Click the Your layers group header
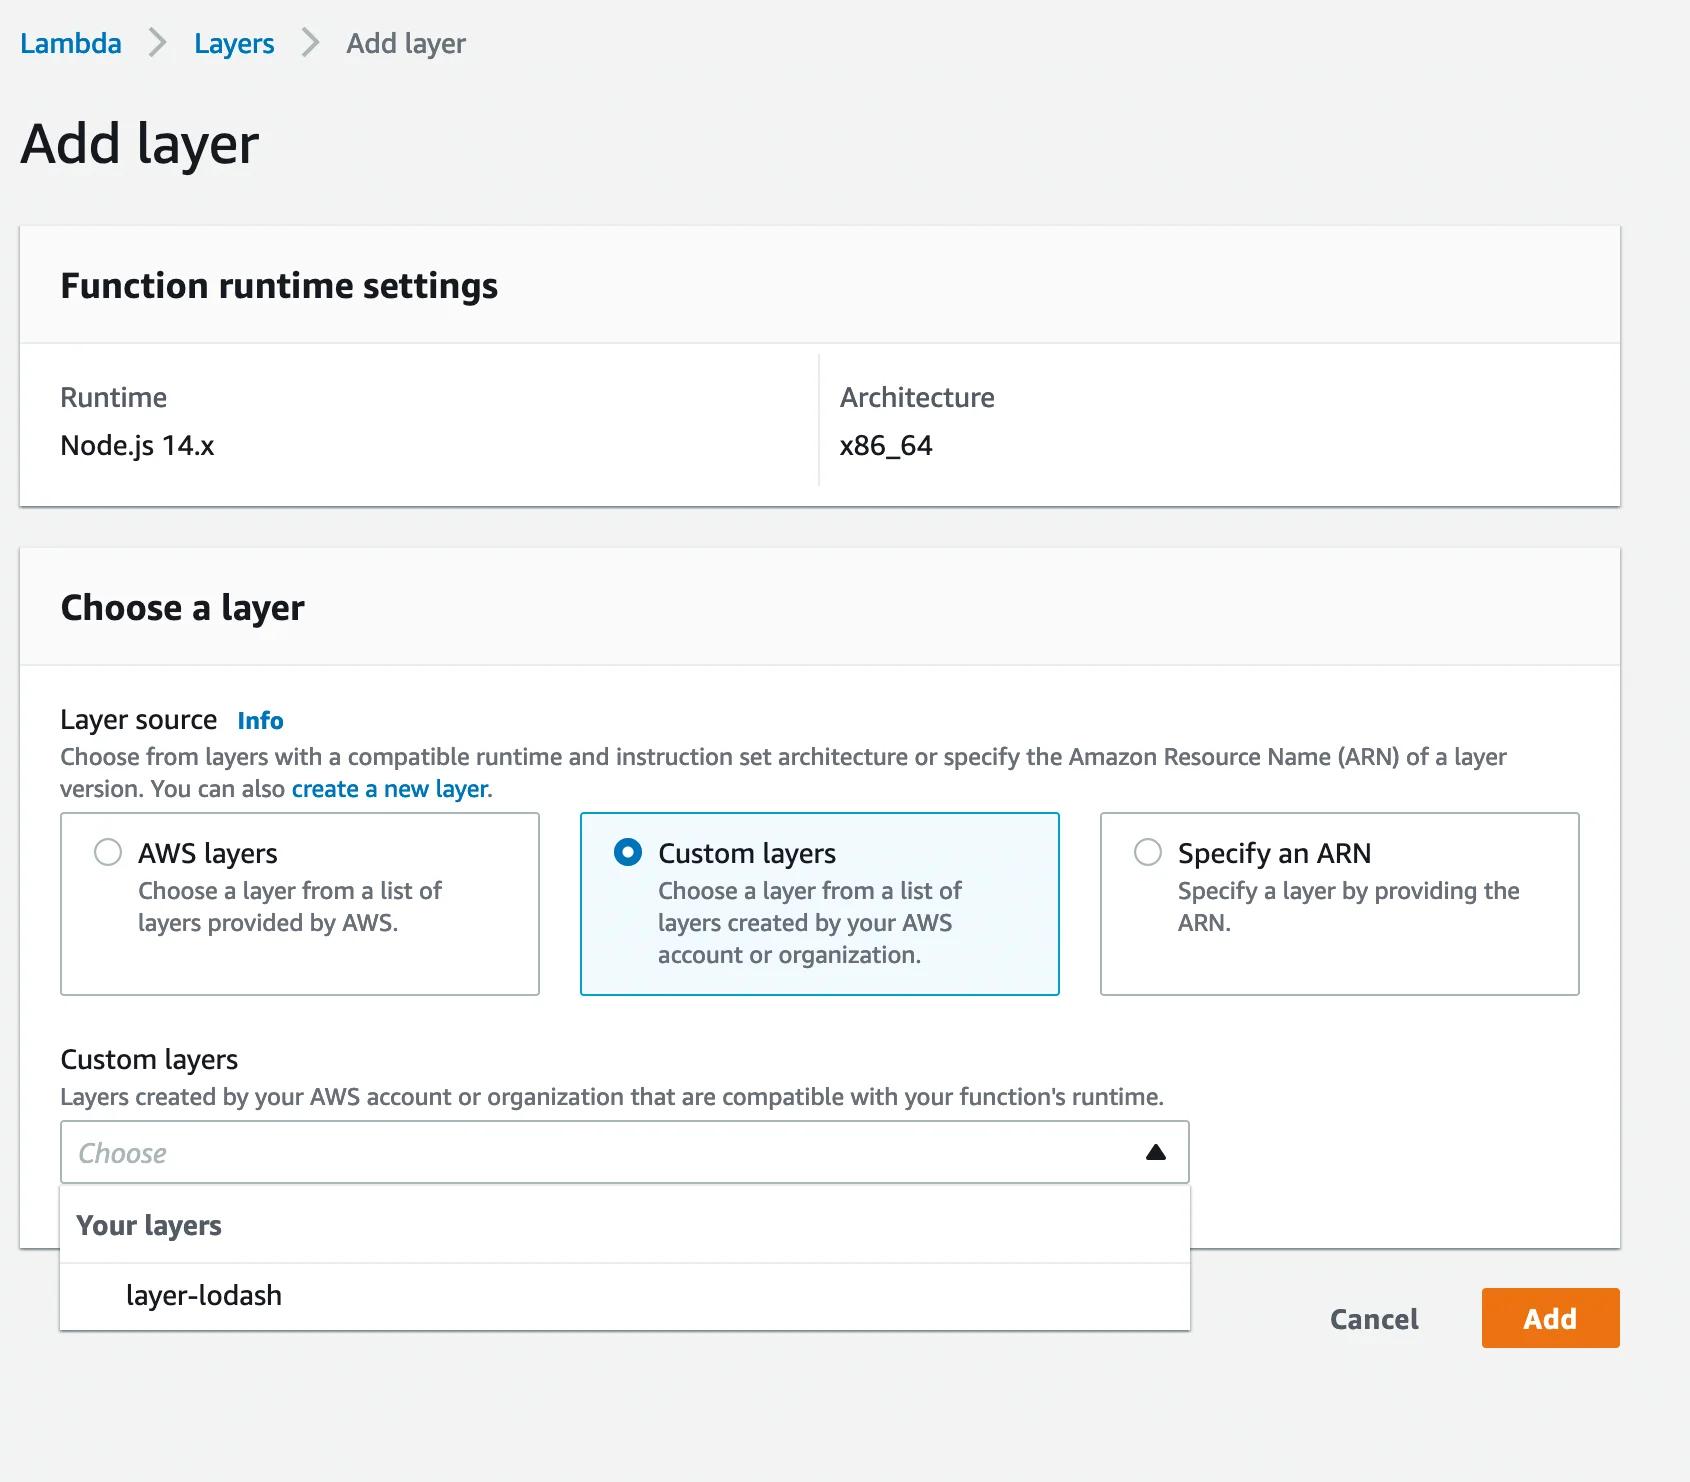Screen dimensions: 1690x1482 click(149, 1225)
